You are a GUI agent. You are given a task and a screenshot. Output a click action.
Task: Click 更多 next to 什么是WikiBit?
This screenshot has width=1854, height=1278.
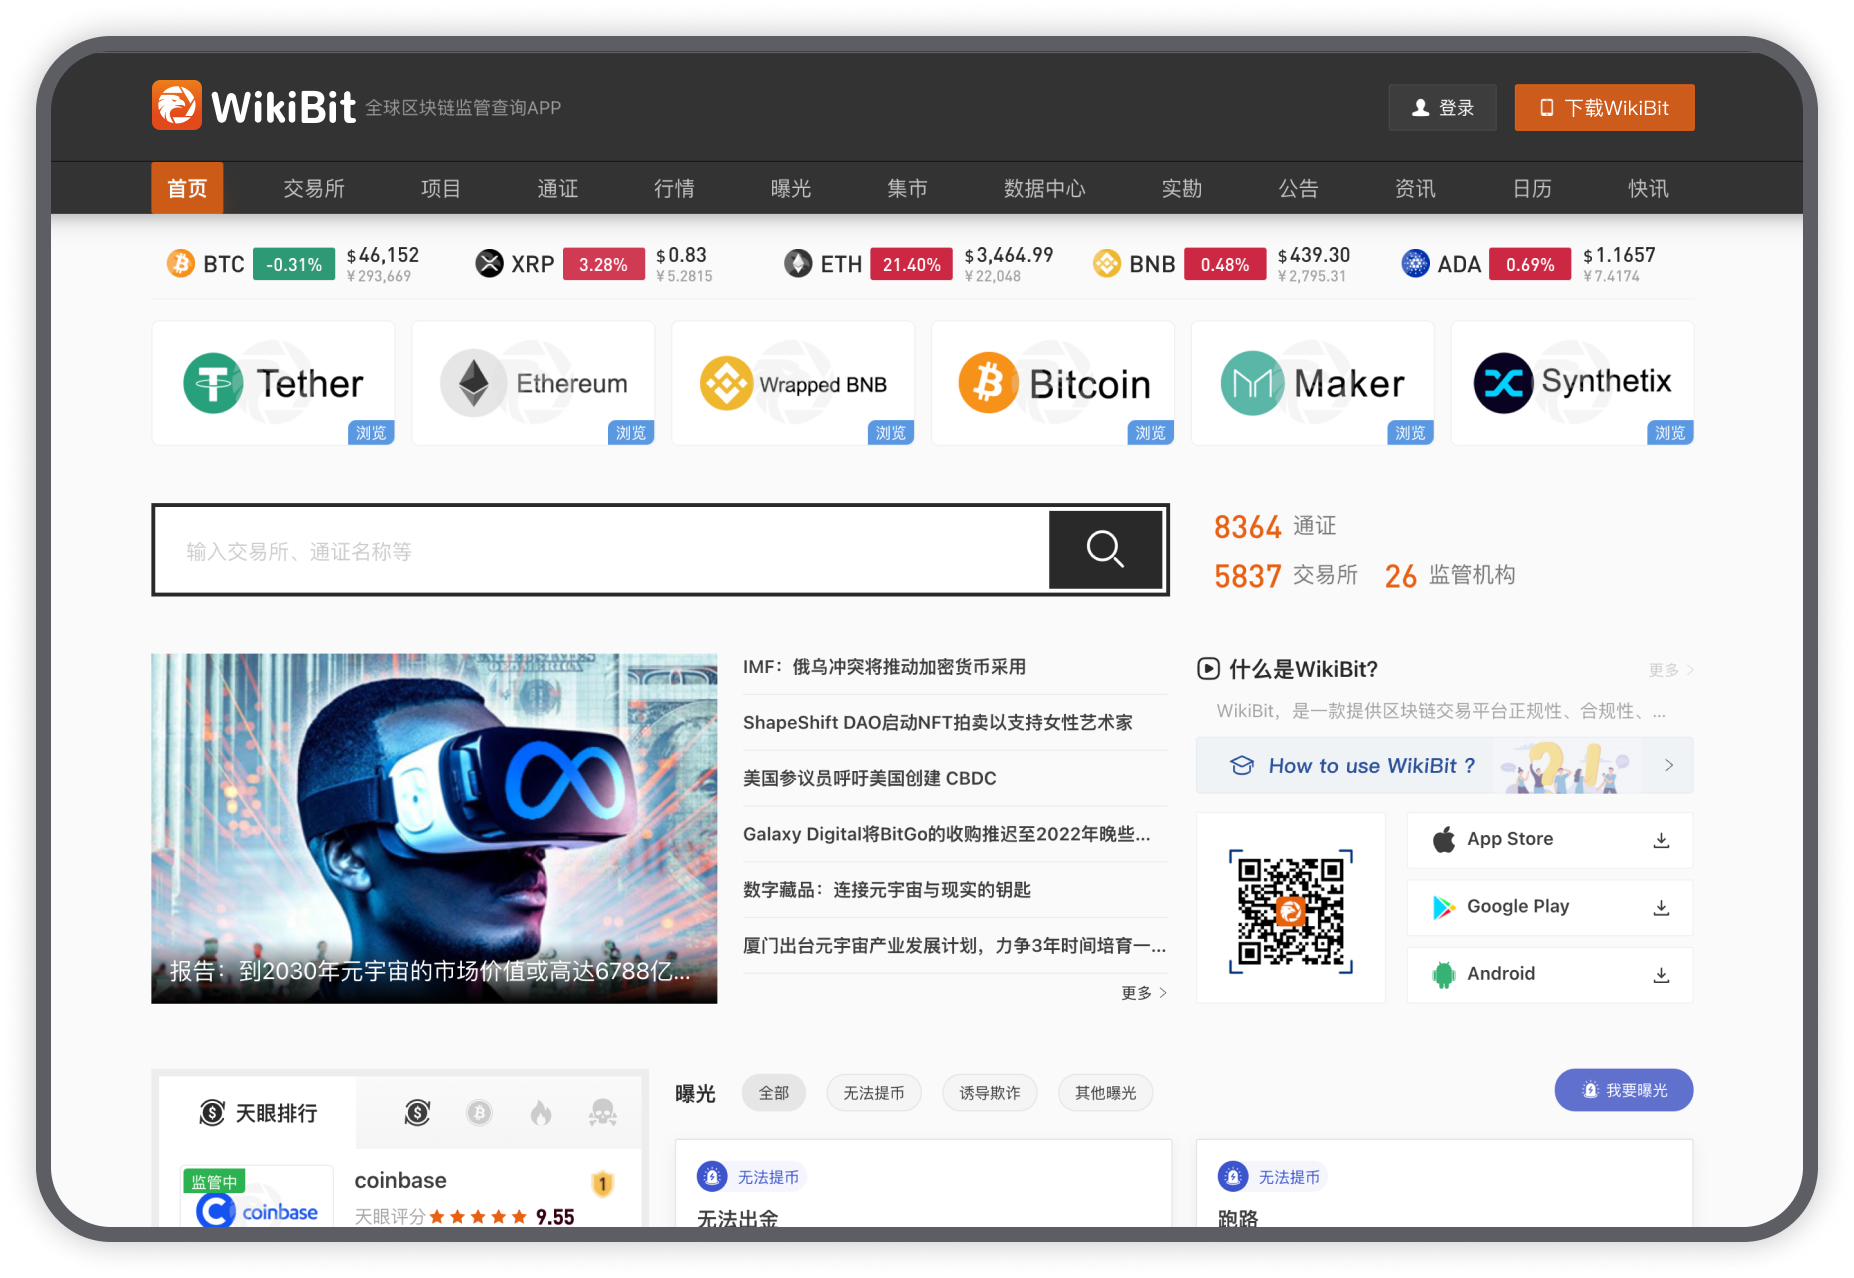pyautogui.click(x=1670, y=670)
